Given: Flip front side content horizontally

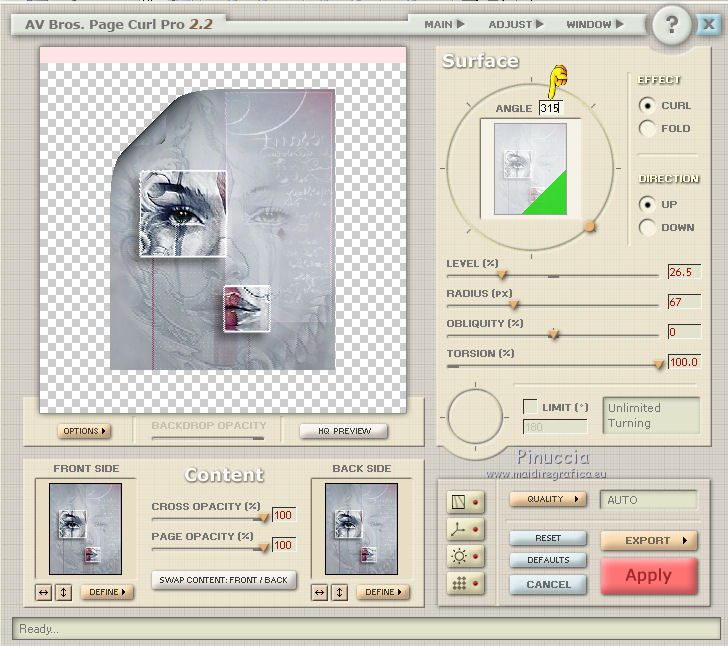Looking at the screenshot, I should [x=44, y=592].
